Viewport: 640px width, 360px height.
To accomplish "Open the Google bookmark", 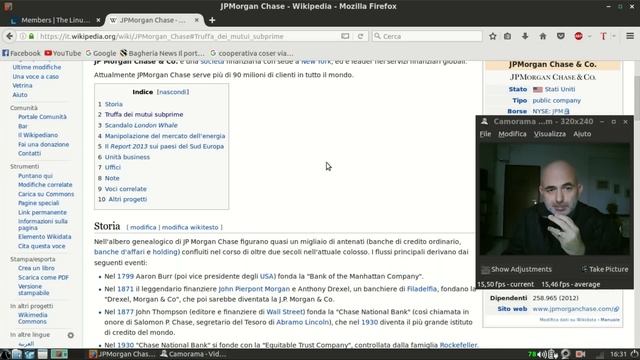I will (101, 53).
